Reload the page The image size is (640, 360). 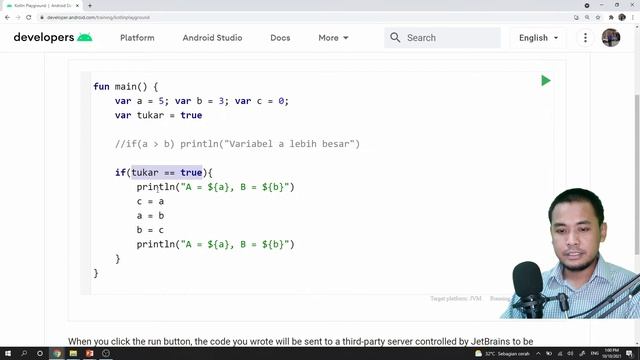click(x=29, y=18)
